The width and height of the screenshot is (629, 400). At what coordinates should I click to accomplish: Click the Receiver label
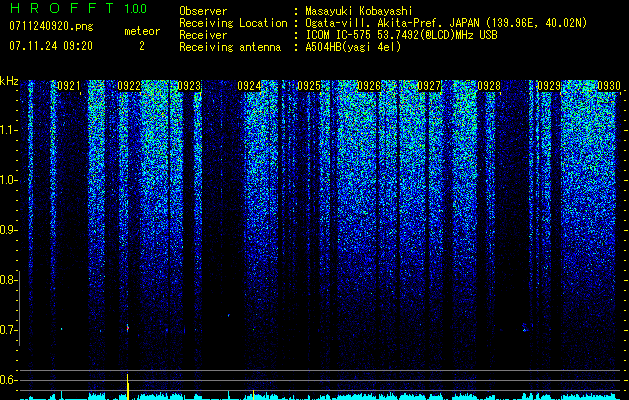203,35
